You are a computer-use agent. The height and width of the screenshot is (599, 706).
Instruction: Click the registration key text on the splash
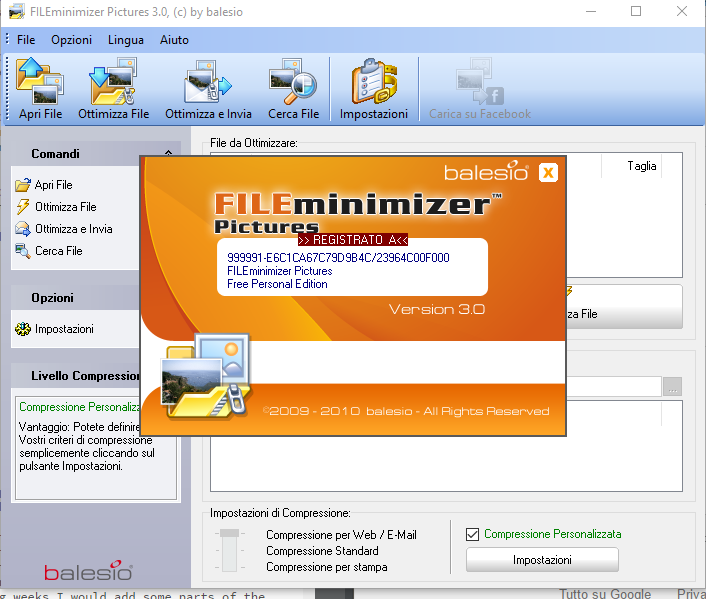pos(338,258)
